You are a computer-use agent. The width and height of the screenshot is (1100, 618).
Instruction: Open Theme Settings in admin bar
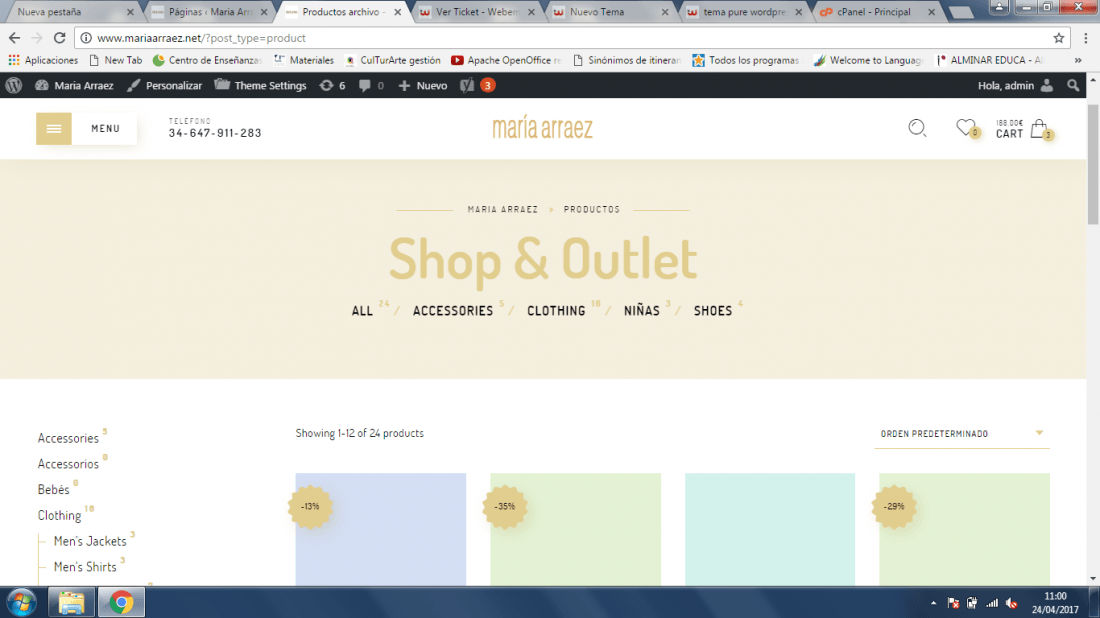(x=260, y=86)
